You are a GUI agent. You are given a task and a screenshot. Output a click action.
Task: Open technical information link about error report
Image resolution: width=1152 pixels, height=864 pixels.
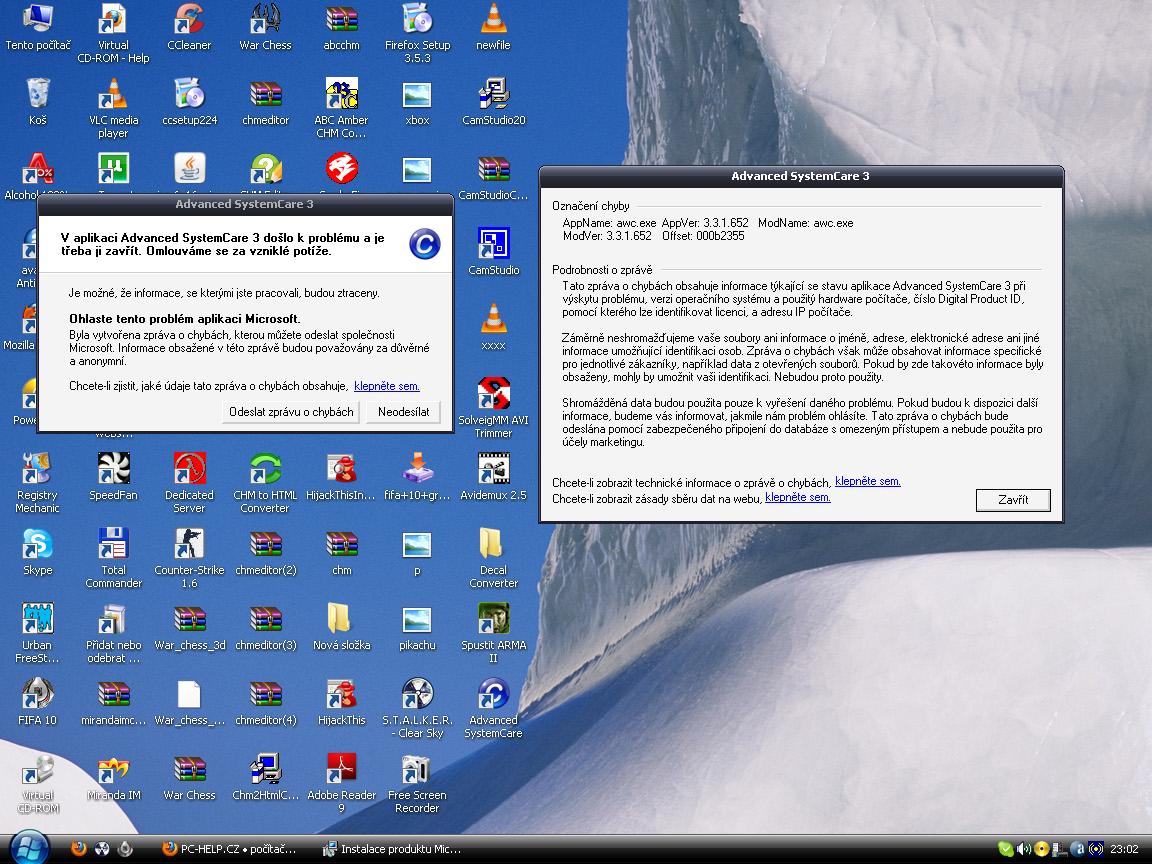(867, 482)
